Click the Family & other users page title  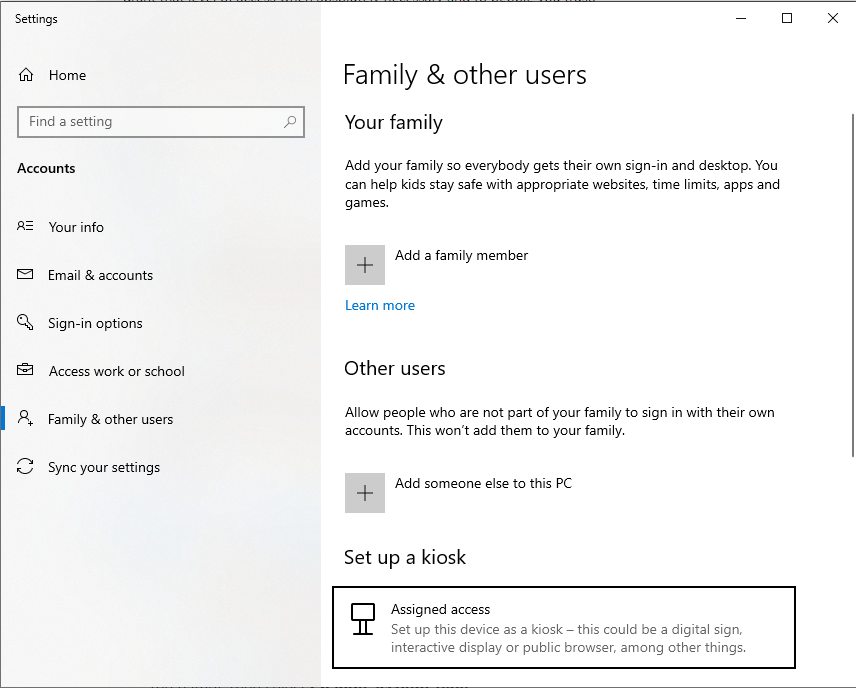click(465, 75)
